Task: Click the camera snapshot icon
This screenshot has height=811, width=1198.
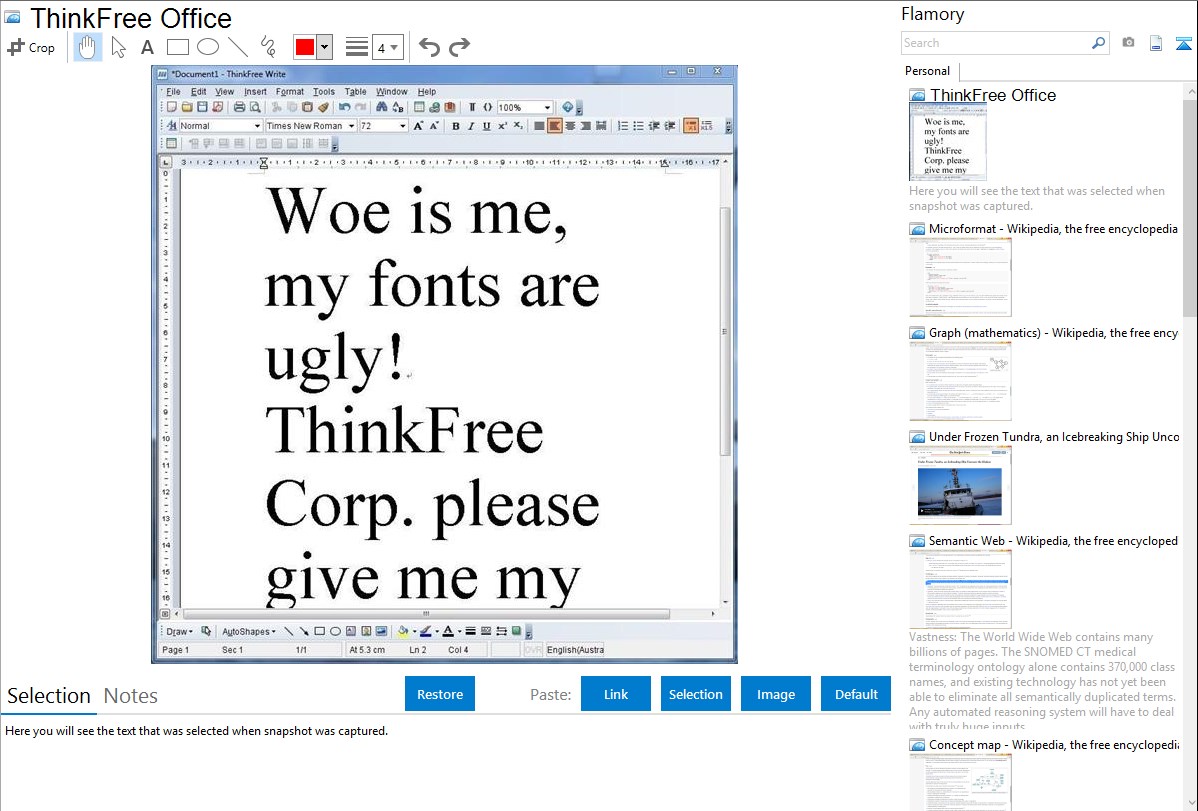Action: (x=1128, y=43)
